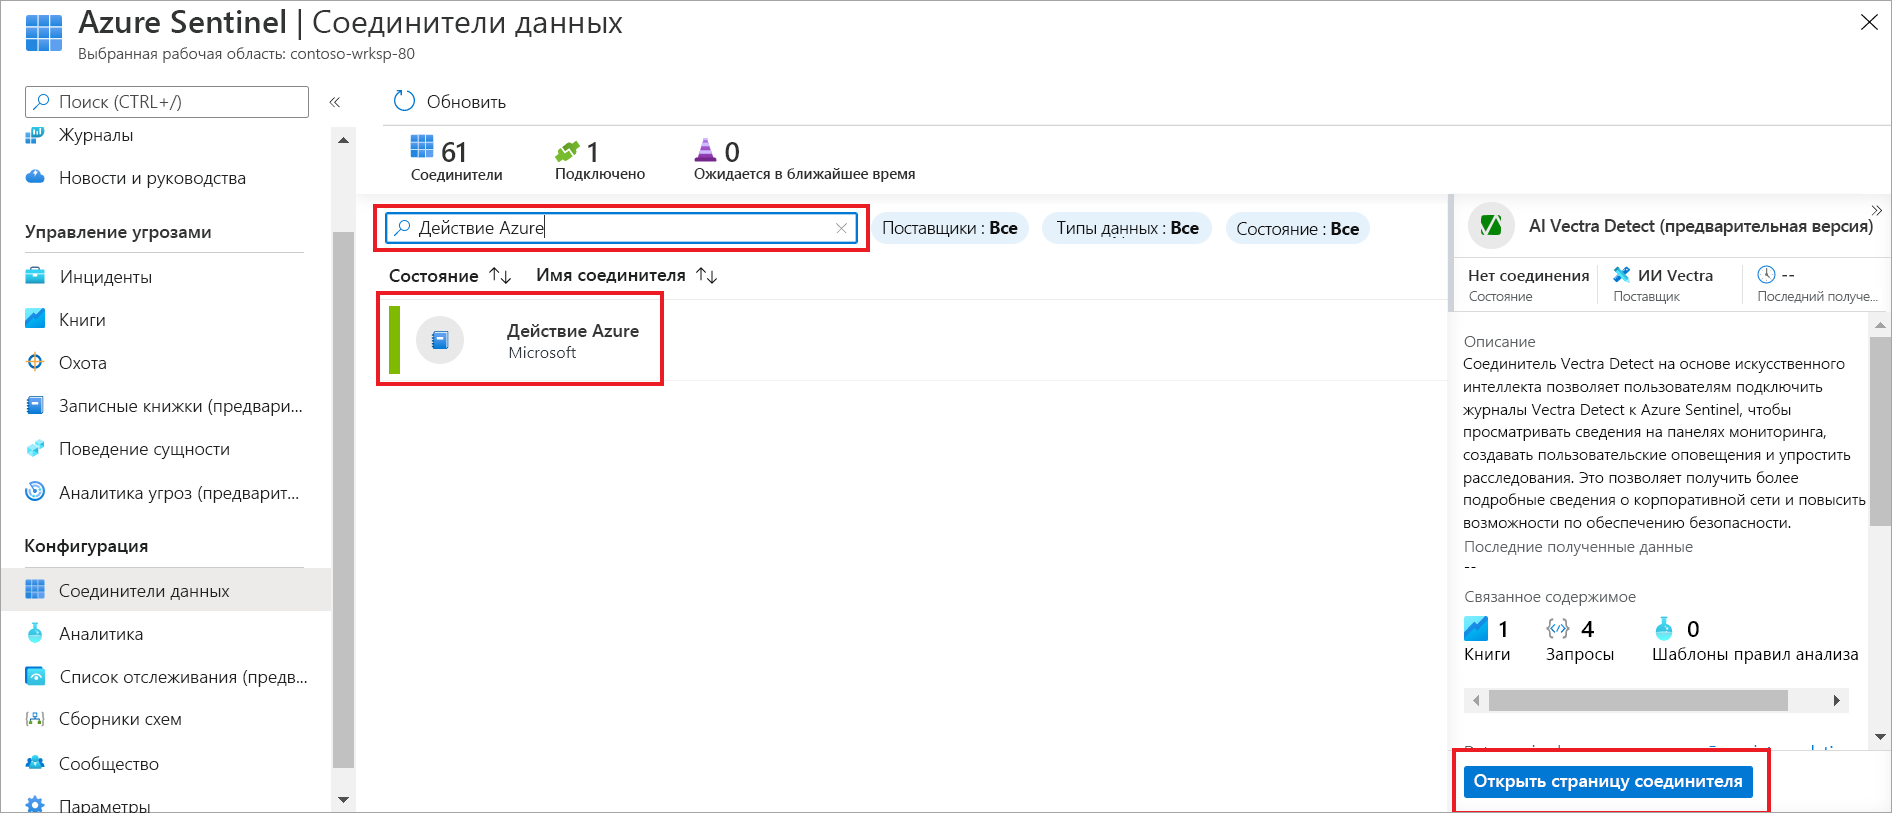
Task: Open Новости и руководства in sidebar
Action: click(x=152, y=178)
